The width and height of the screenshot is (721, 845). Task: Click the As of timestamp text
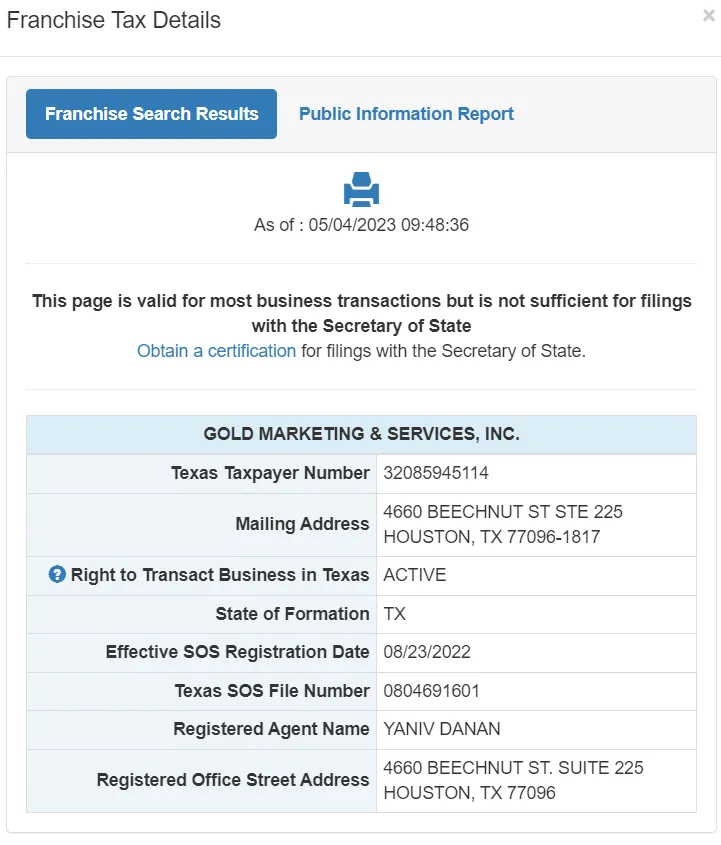click(361, 225)
